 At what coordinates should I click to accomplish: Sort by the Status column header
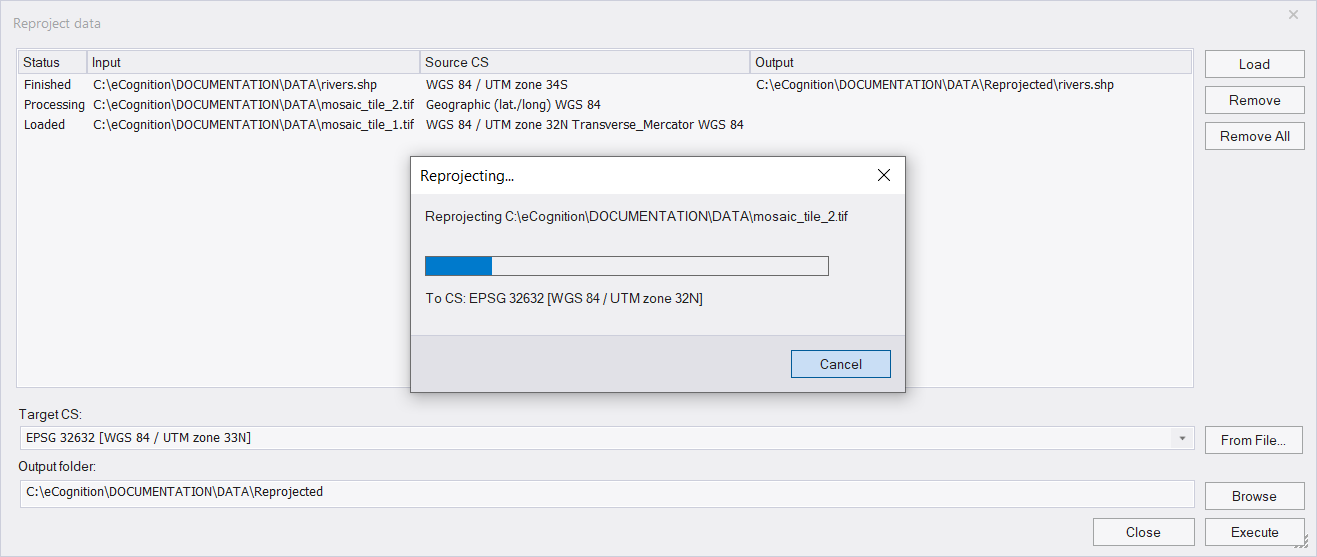coord(53,62)
